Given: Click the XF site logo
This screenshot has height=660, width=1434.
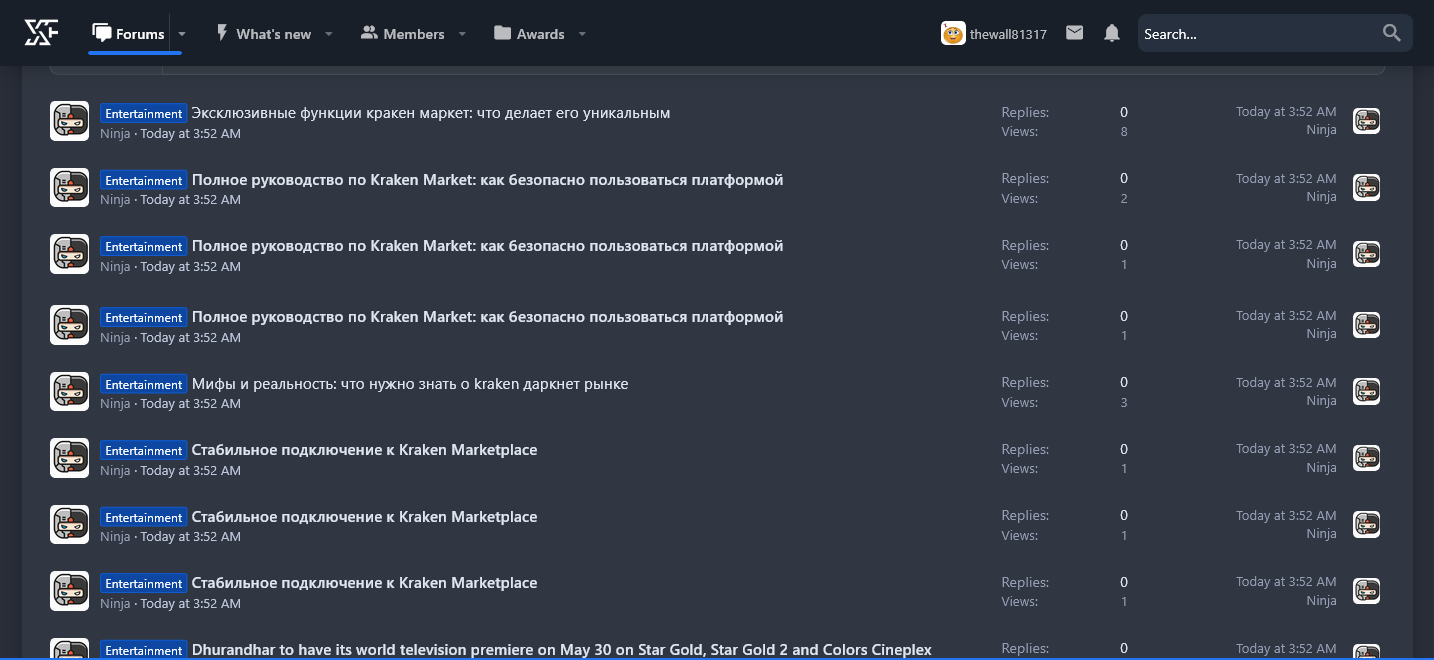Looking at the screenshot, I should click(x=42, y=33).
